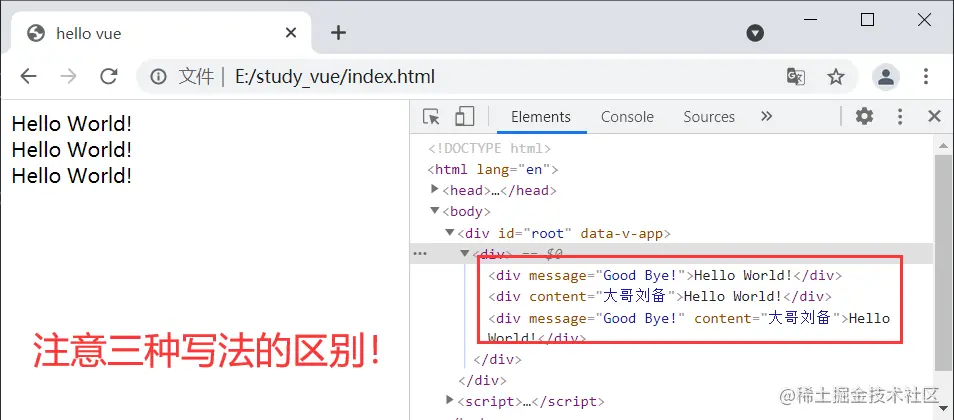Click the third Hello World! line on page
The image size is (954, 420).
pos(72,176)
